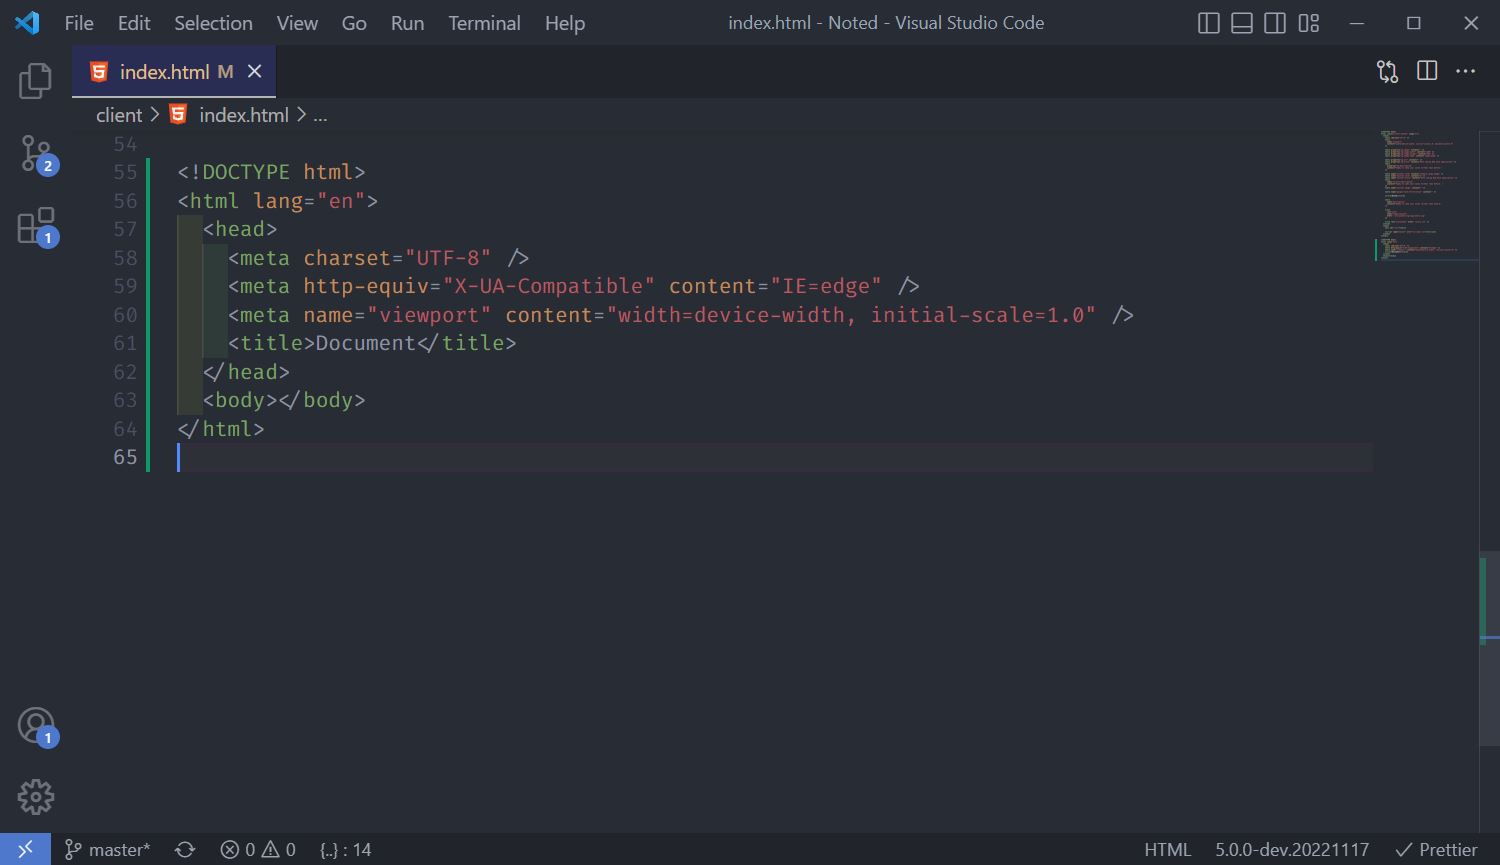Click the Synchronize Changes icon

point(185,849)
